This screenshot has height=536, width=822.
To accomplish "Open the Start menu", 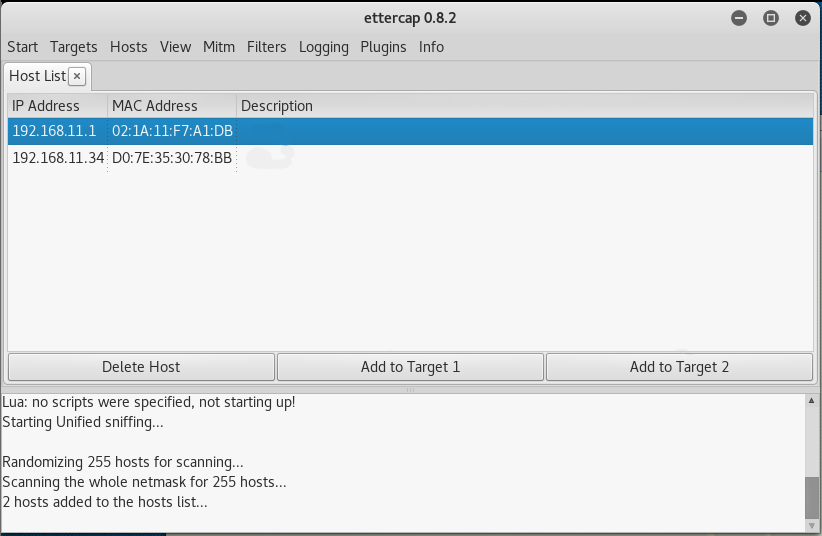I will tap(23, 47).
